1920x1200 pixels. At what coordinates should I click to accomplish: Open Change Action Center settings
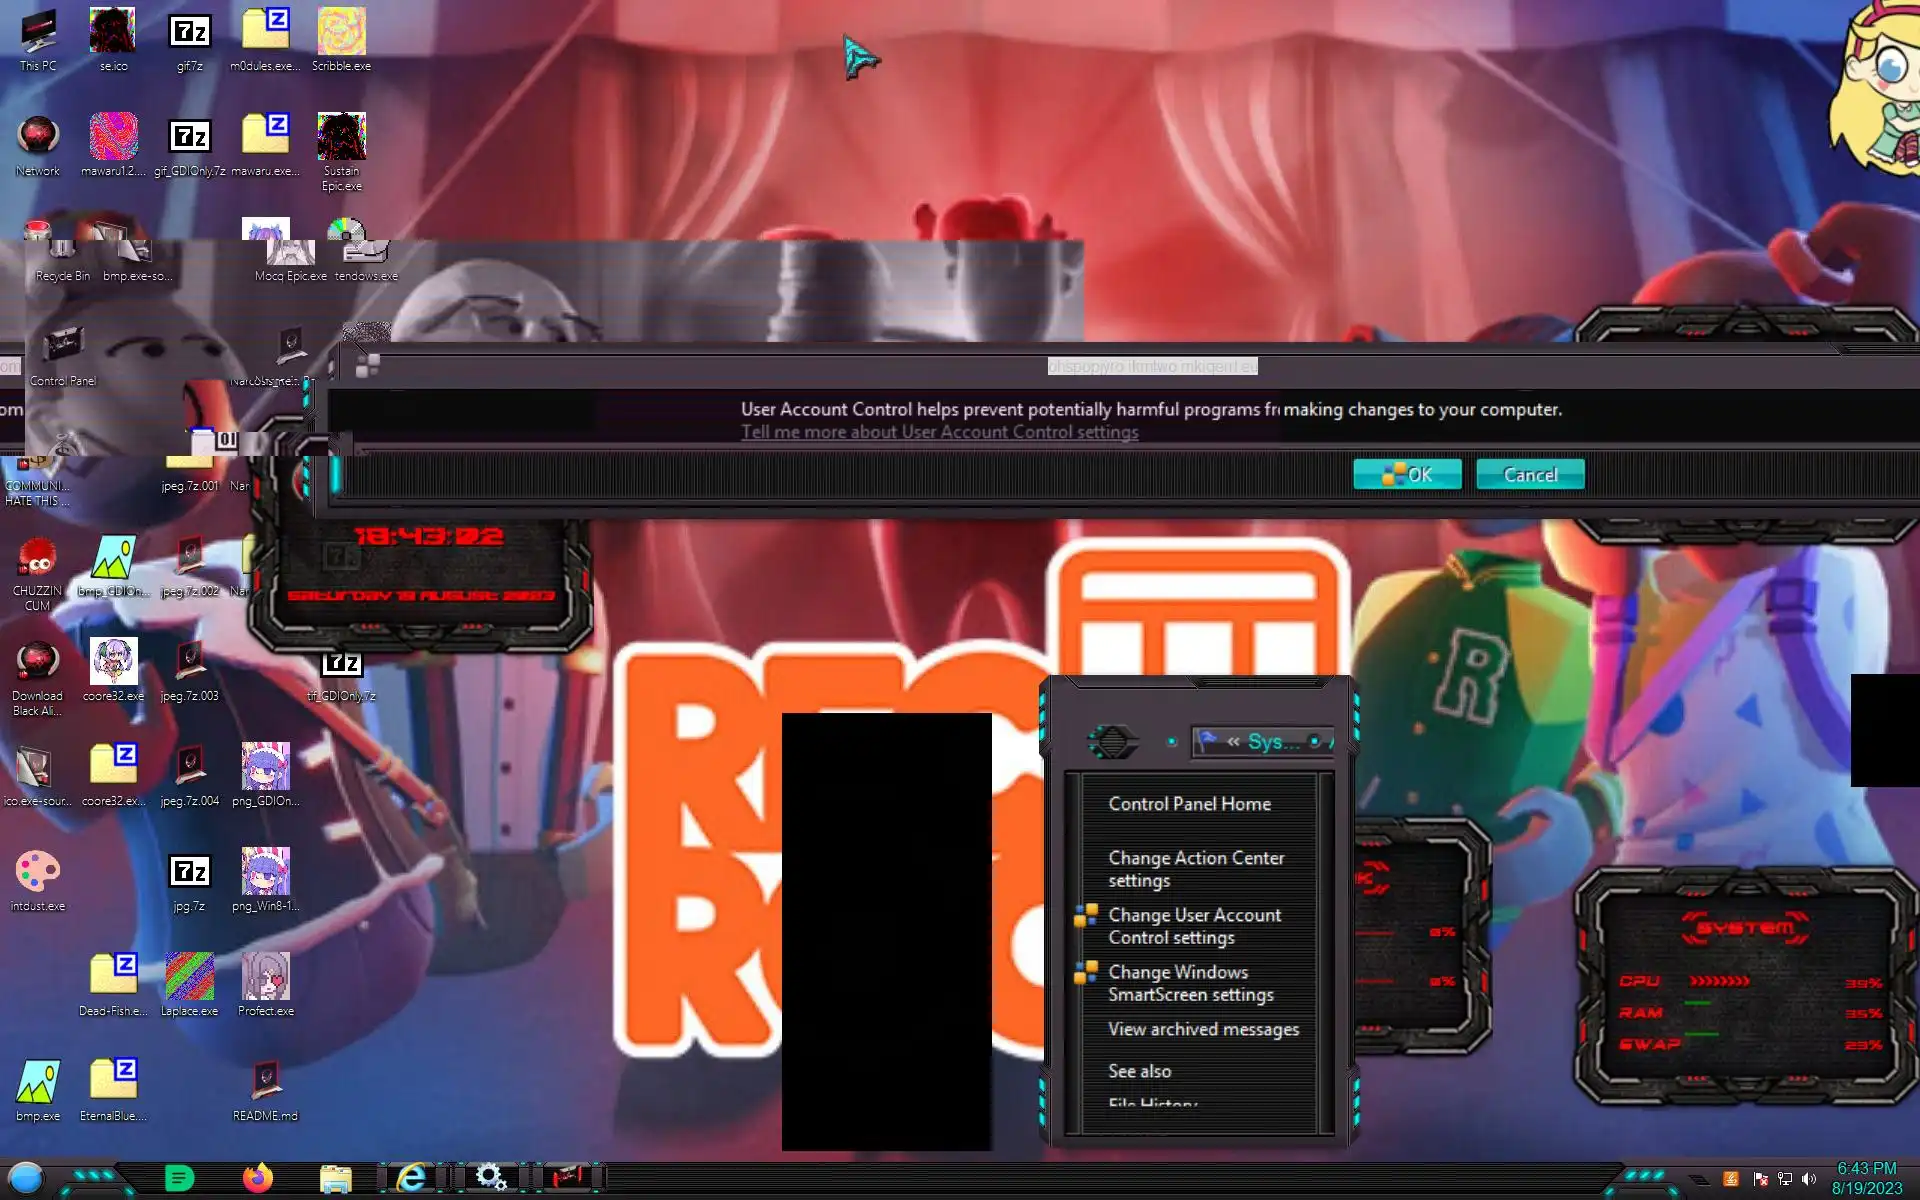[x=1195, y=869]
